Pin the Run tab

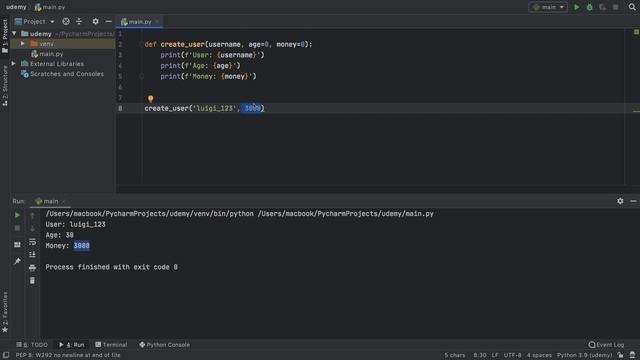[x=17, y=261]
